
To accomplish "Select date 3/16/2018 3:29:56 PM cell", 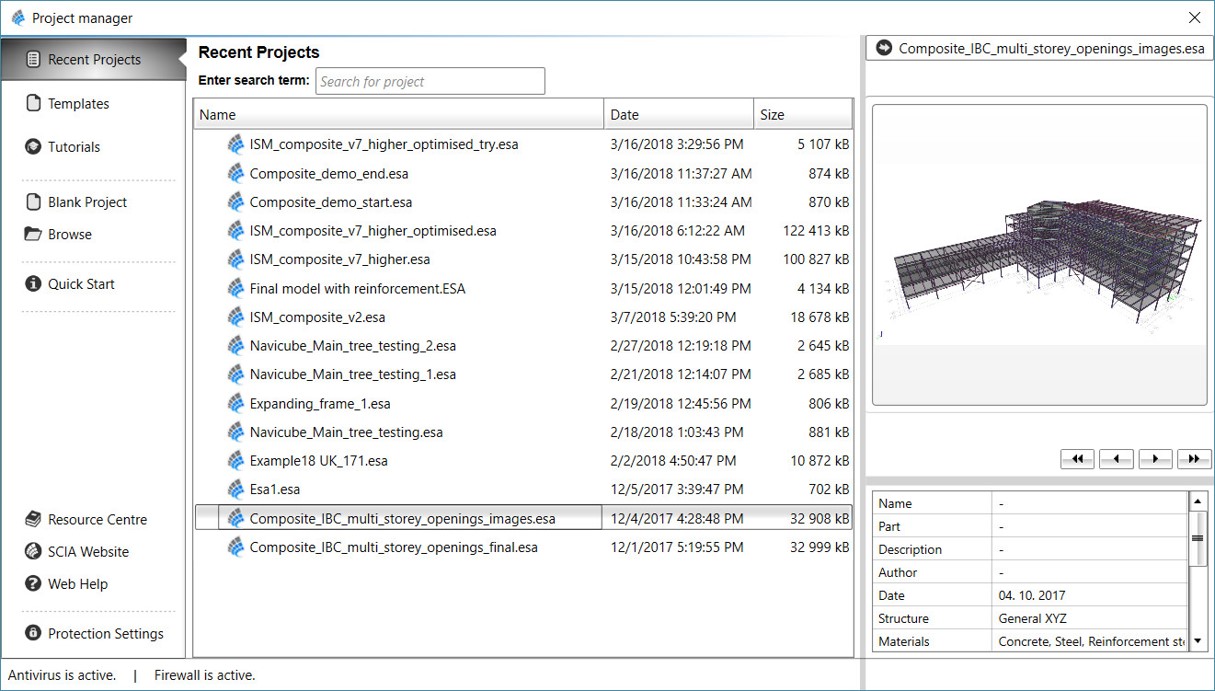I will (677, 144).
